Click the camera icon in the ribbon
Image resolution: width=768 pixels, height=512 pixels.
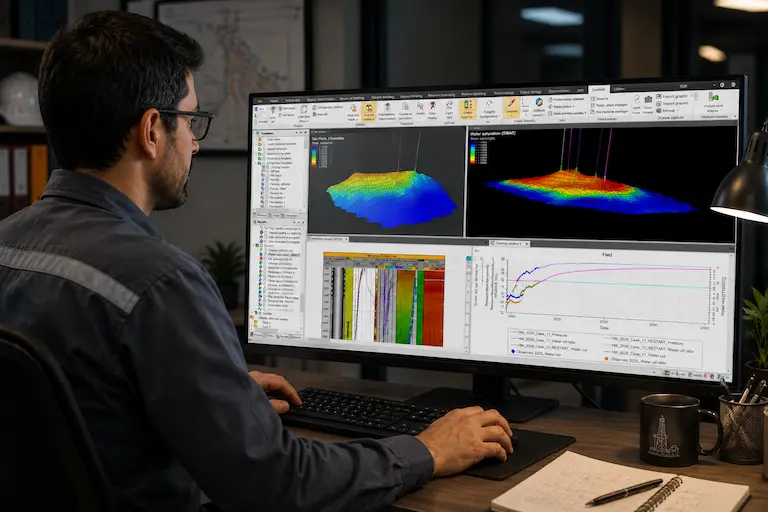pyautogui.click(x=648, y=100)
